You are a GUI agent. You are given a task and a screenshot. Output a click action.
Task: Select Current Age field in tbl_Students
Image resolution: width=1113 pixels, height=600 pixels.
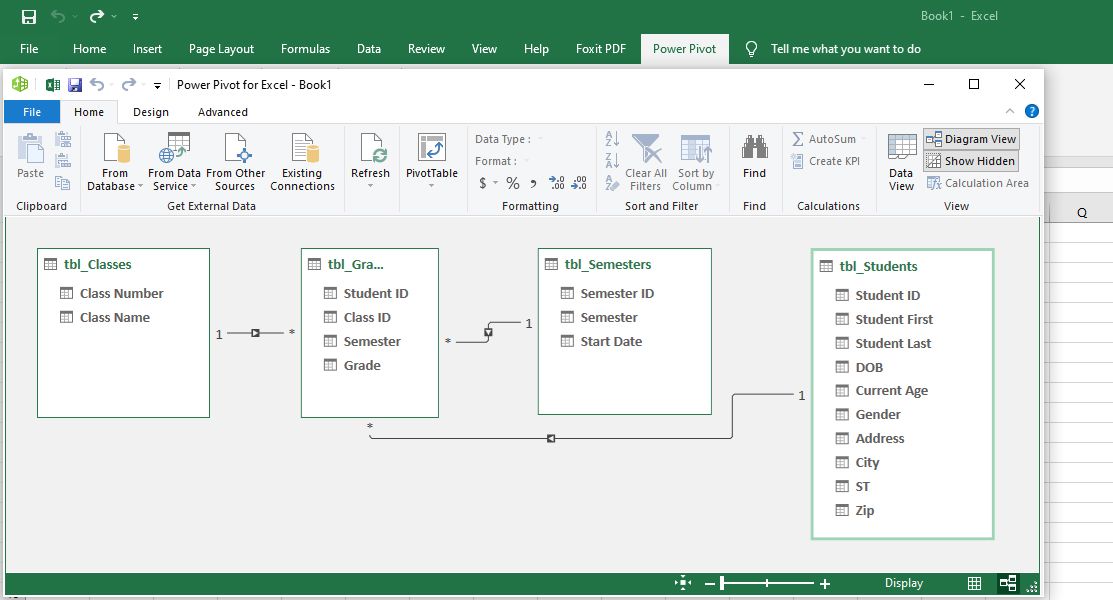pos(891,391)
